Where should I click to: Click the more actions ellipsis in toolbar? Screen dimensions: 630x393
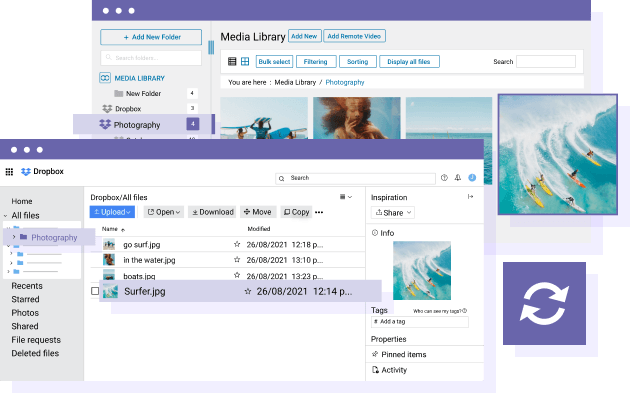click(x=319, y=212)
